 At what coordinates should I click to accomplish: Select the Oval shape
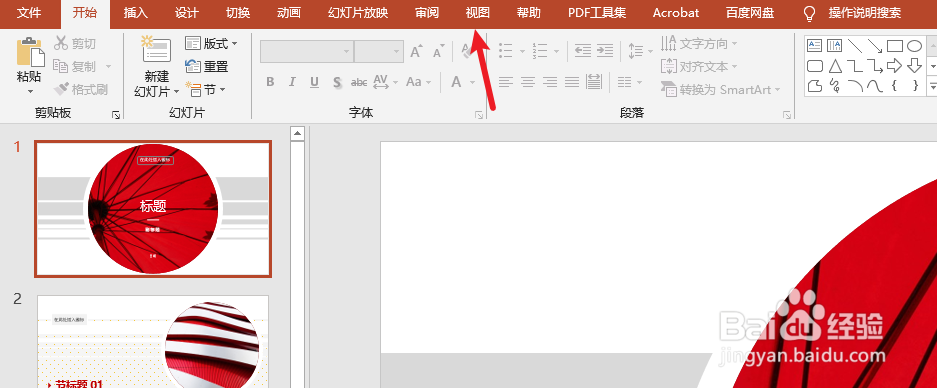[914, 45]
